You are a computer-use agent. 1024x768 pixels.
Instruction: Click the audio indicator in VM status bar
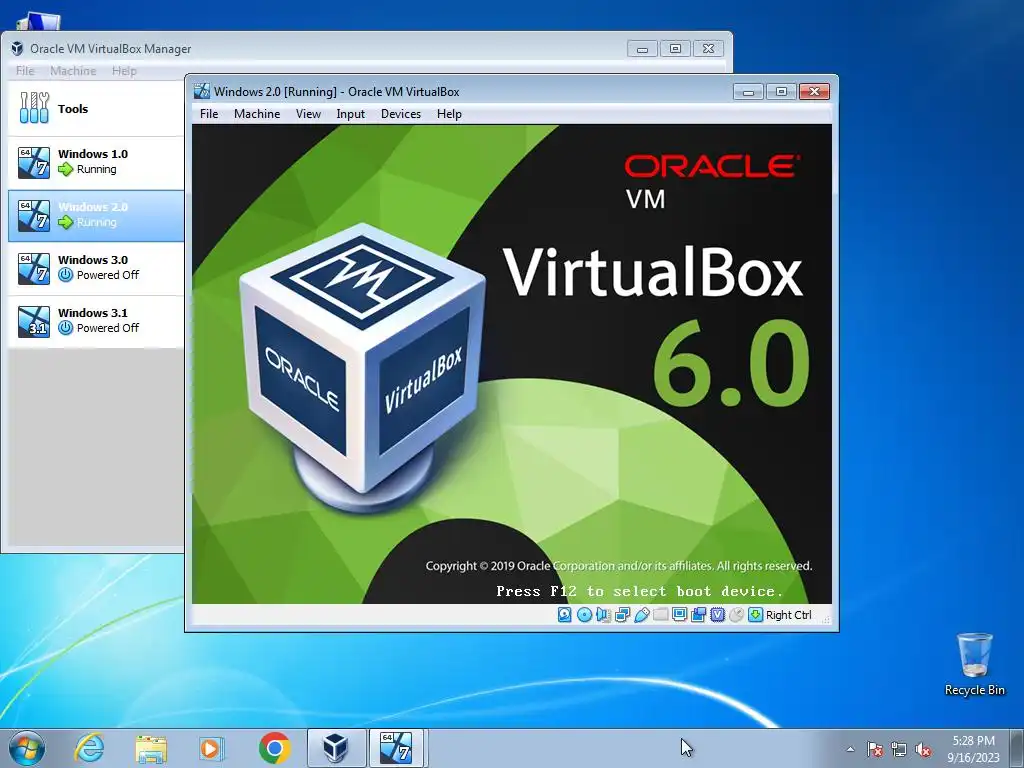click(x=603, y=615)
